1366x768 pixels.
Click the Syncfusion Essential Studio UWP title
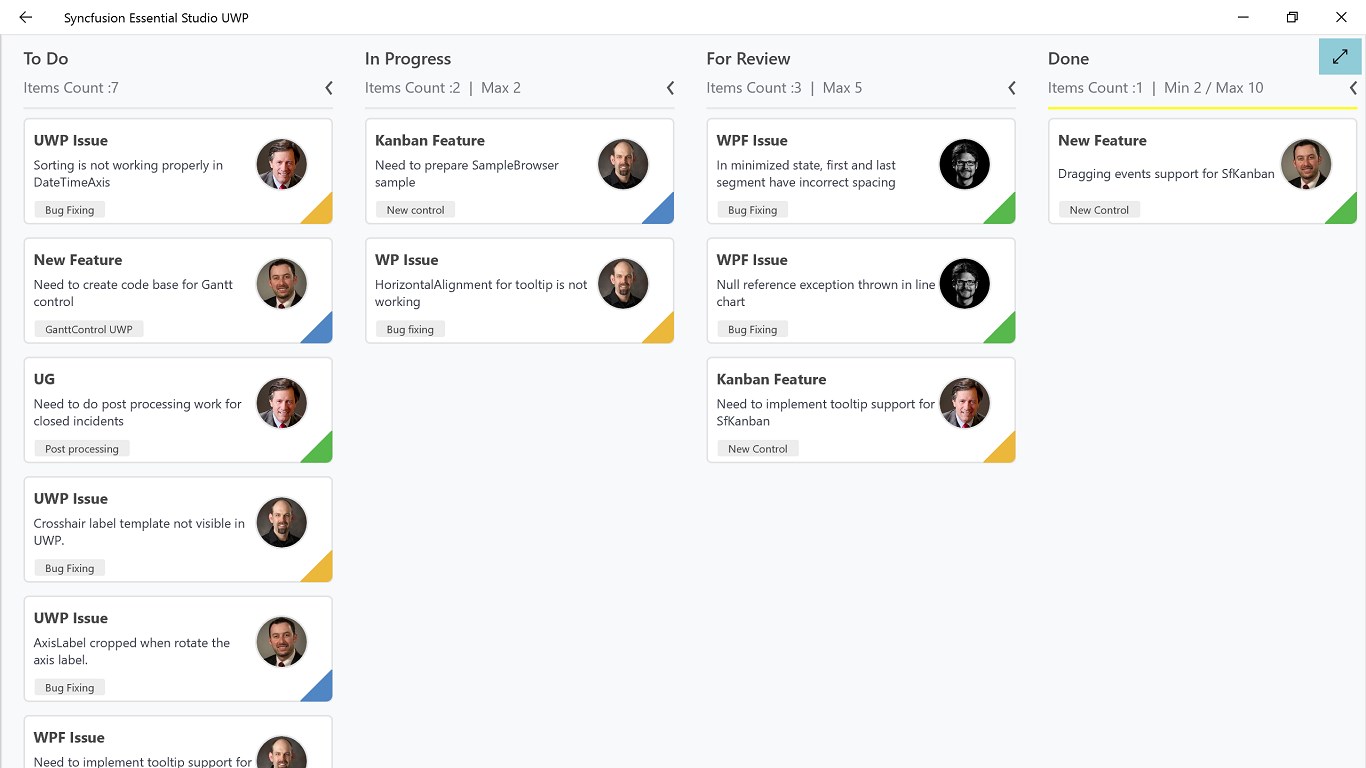[x=156, y=18]
